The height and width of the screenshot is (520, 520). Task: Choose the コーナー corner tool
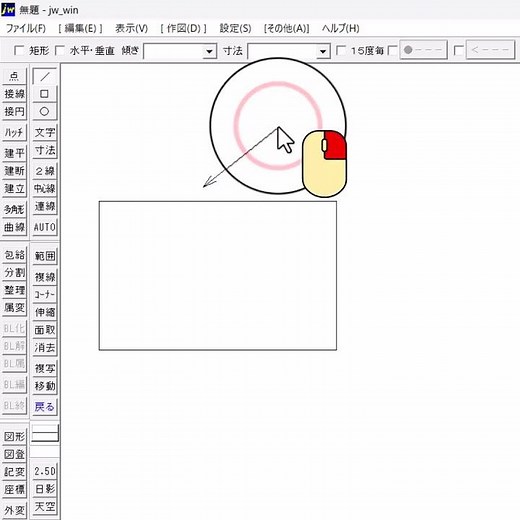(45, 295)
